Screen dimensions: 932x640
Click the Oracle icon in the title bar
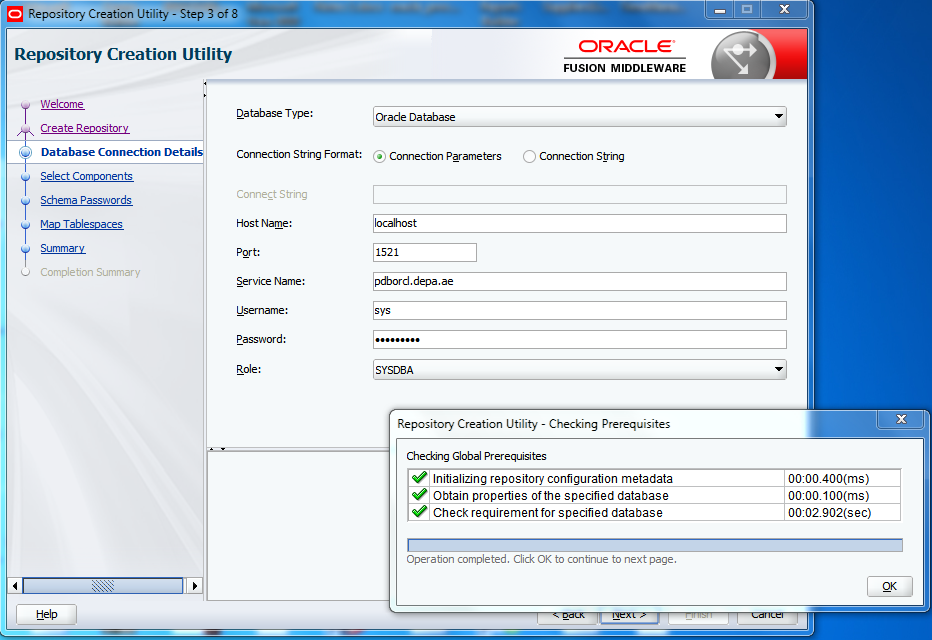click(15, 14)
